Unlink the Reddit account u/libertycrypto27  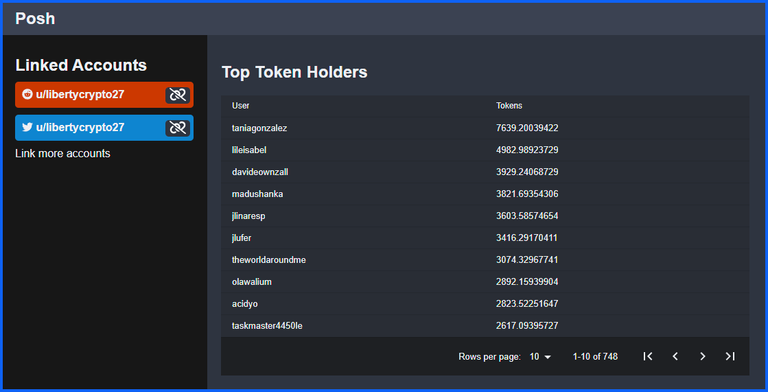click(x=177, y=95)
